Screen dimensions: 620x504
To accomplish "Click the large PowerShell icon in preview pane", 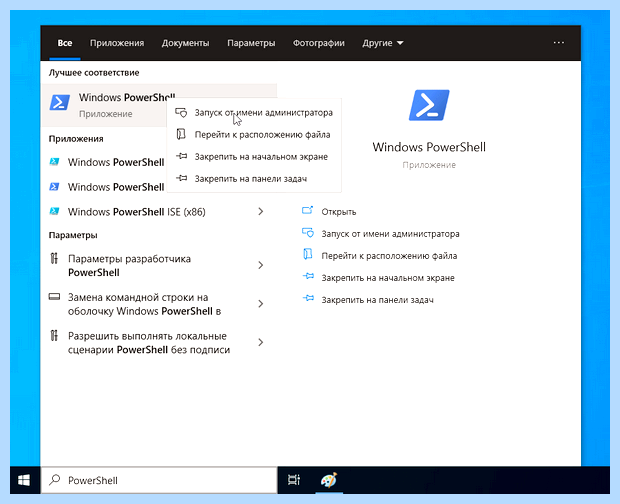I will [x=429, y=105].
